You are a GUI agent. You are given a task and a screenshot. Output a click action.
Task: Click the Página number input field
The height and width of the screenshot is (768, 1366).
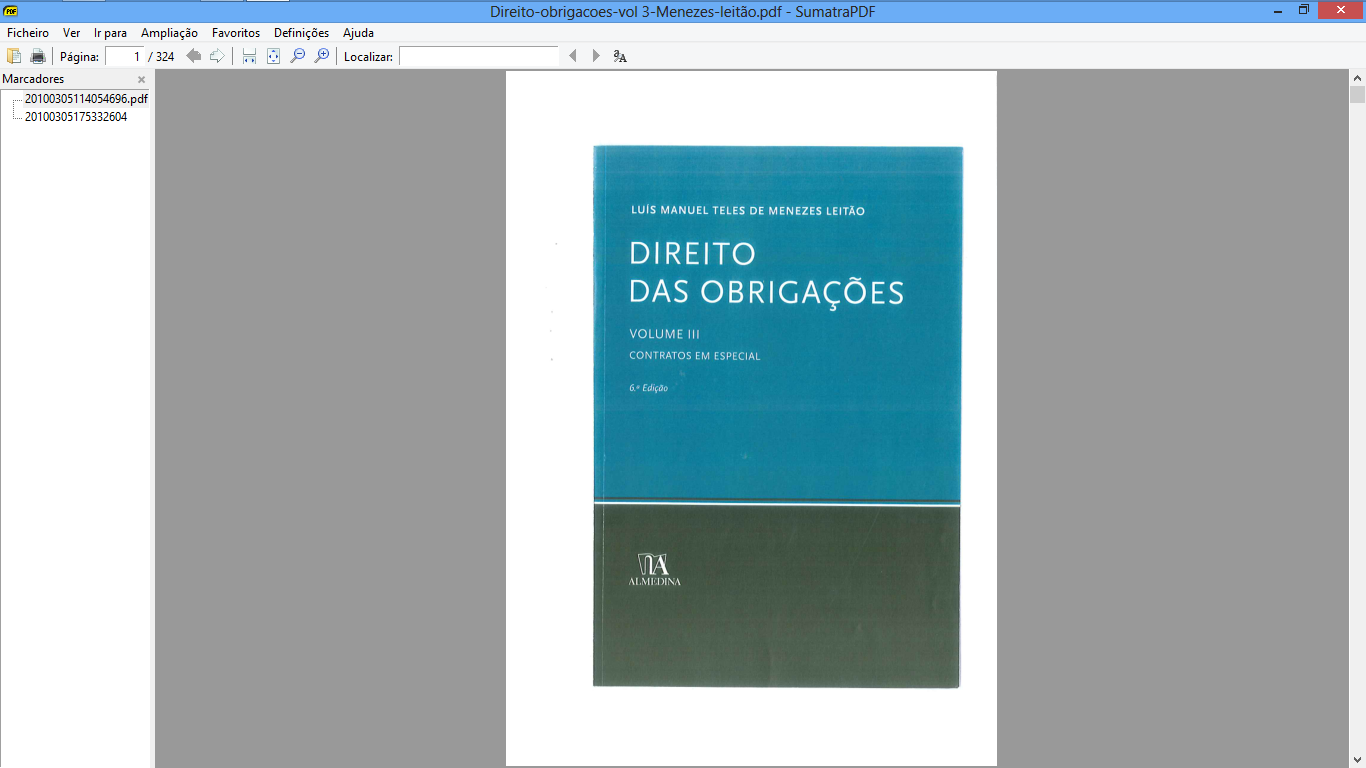tap(125, 56)
